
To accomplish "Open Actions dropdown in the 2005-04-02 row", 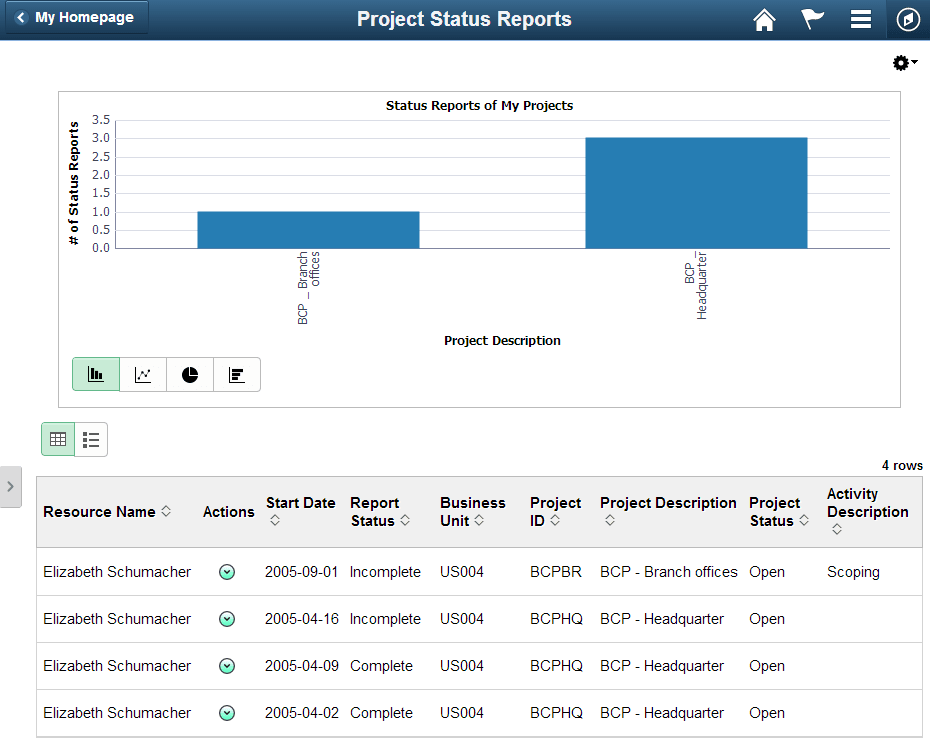I will tap(227, 713).
